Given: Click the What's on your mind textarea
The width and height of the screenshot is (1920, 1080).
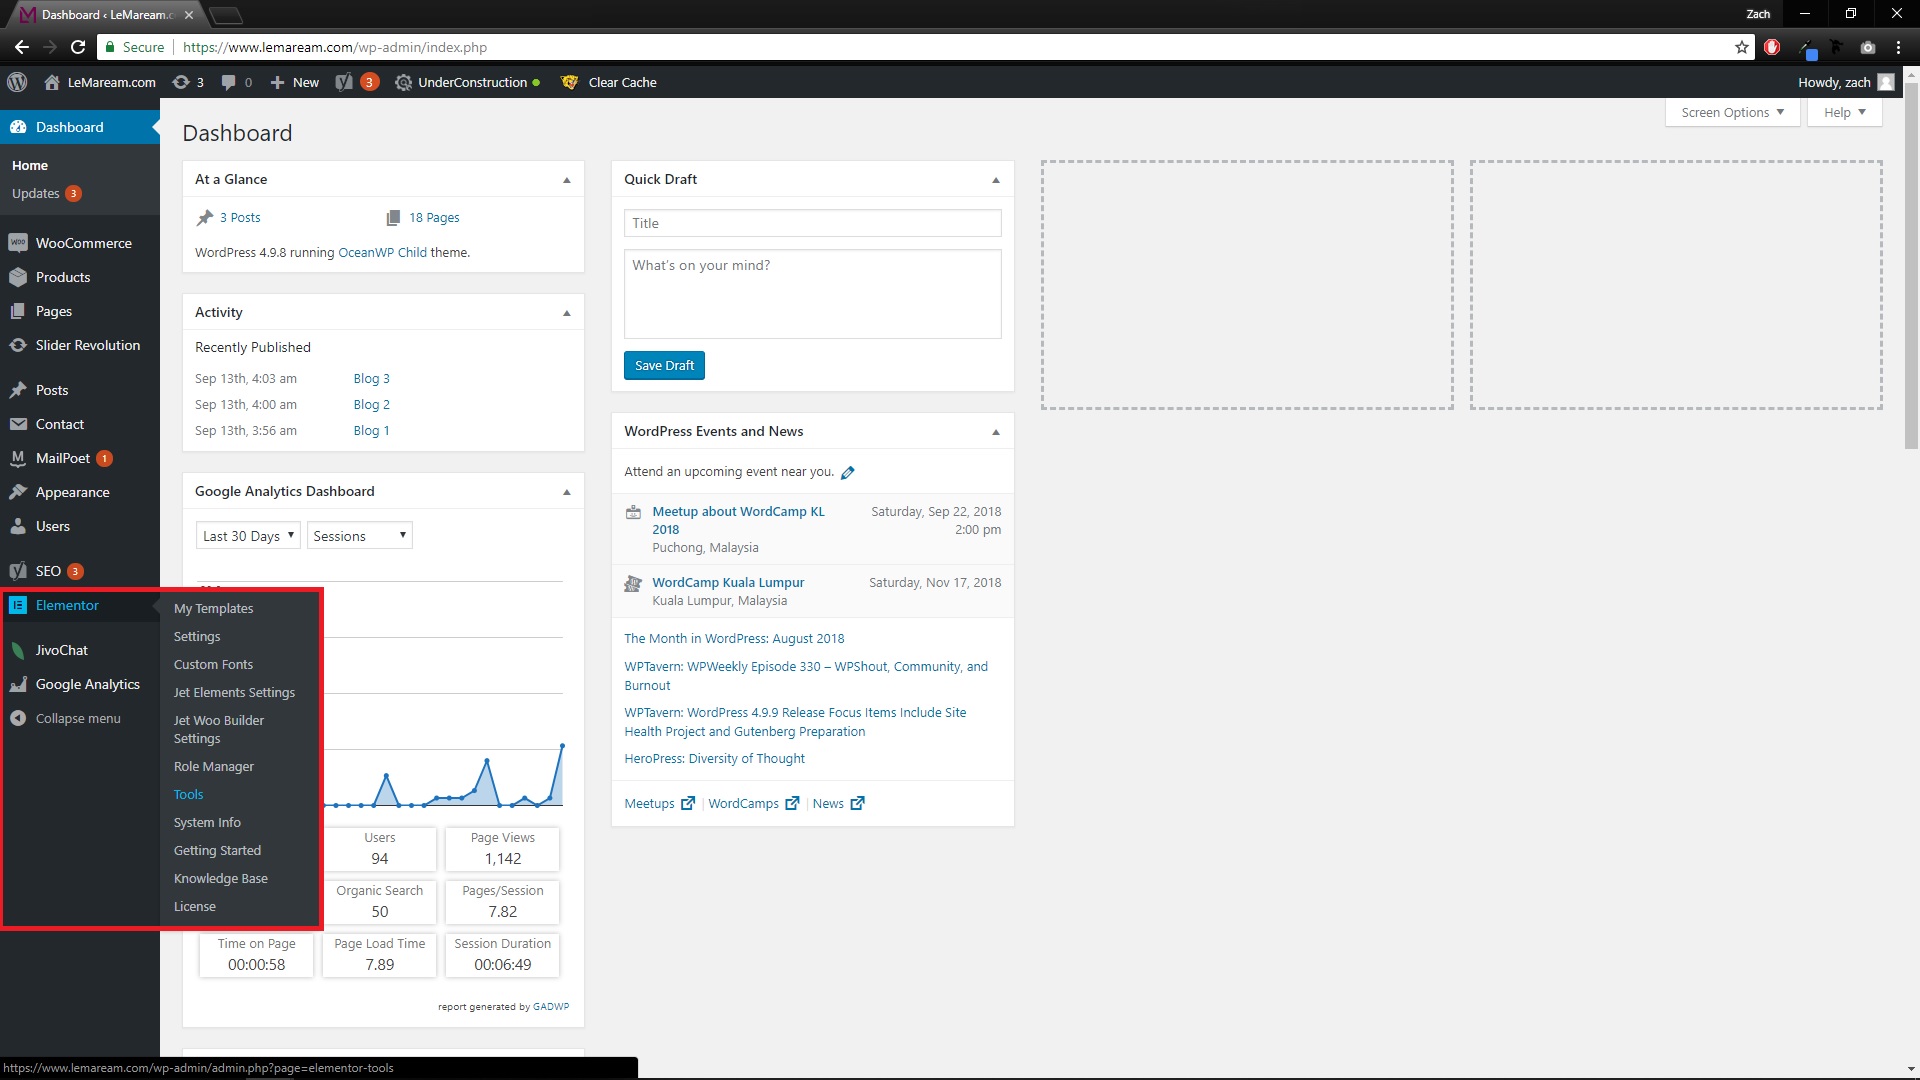Looking at the screenshot, I should point(812,294).
